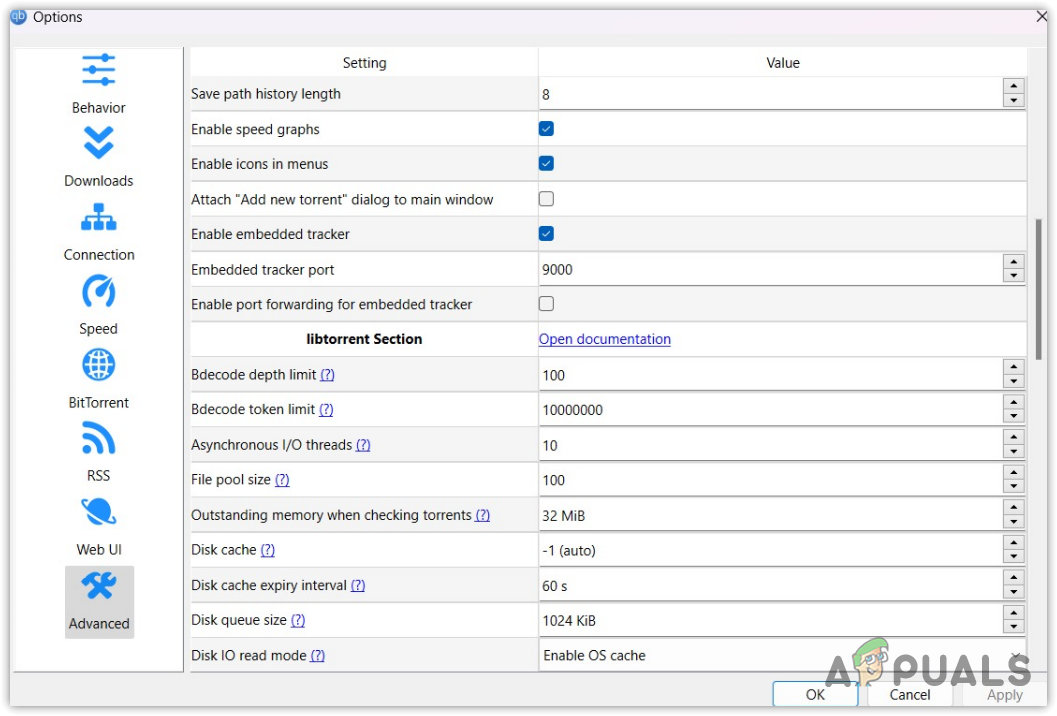Open the Disk IO read mode dropdown
This screenshot has width=1057, height=716.
click(782, 656)
